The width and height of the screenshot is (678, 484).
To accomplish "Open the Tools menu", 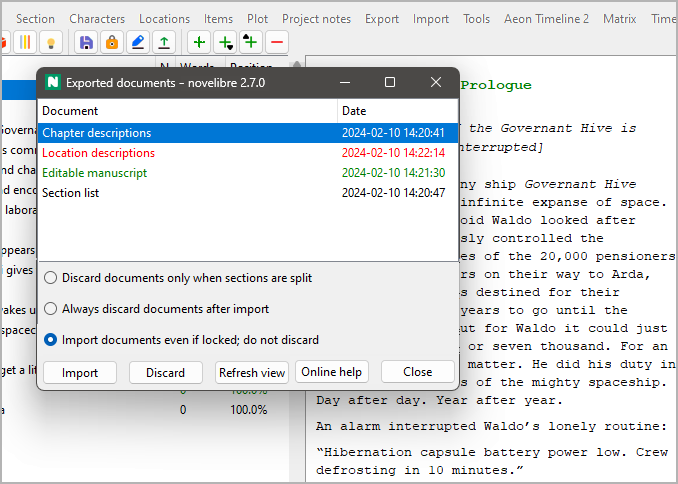I will tap(477, 19).
